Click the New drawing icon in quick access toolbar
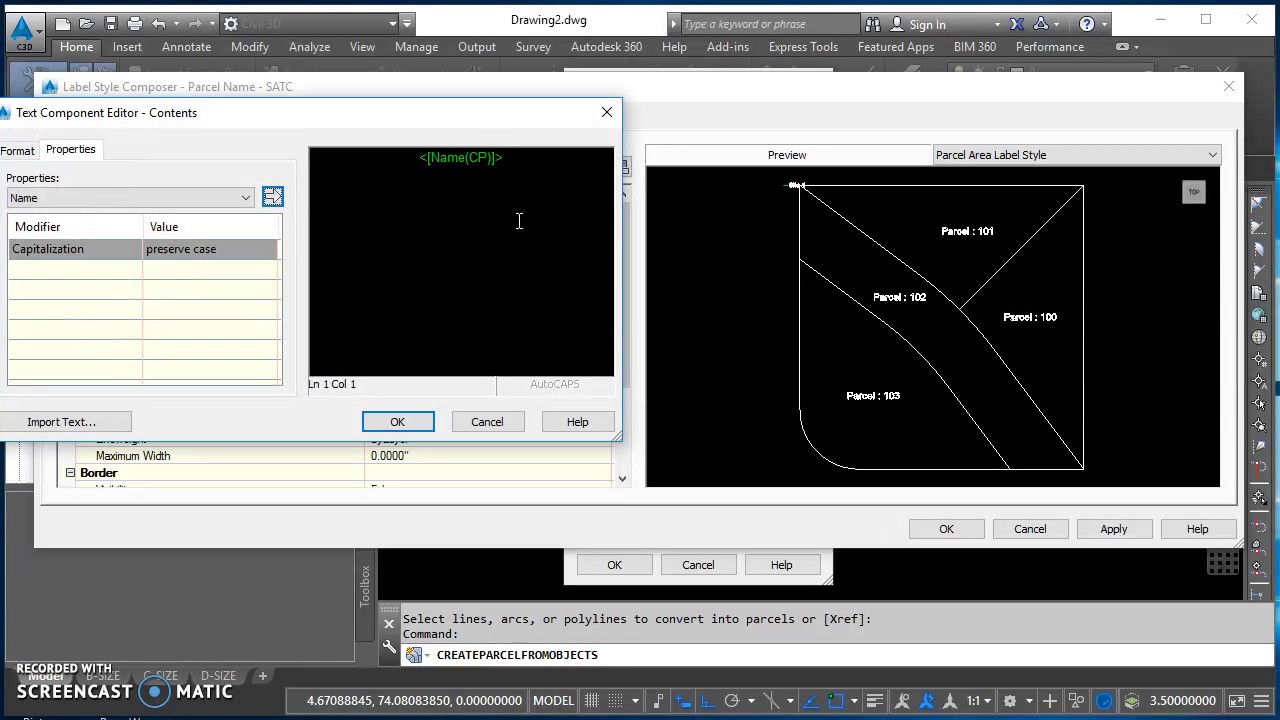Image resolution: width=1280 pixels, height=720 pixels. pyautogui.click(x=63, y=24)
